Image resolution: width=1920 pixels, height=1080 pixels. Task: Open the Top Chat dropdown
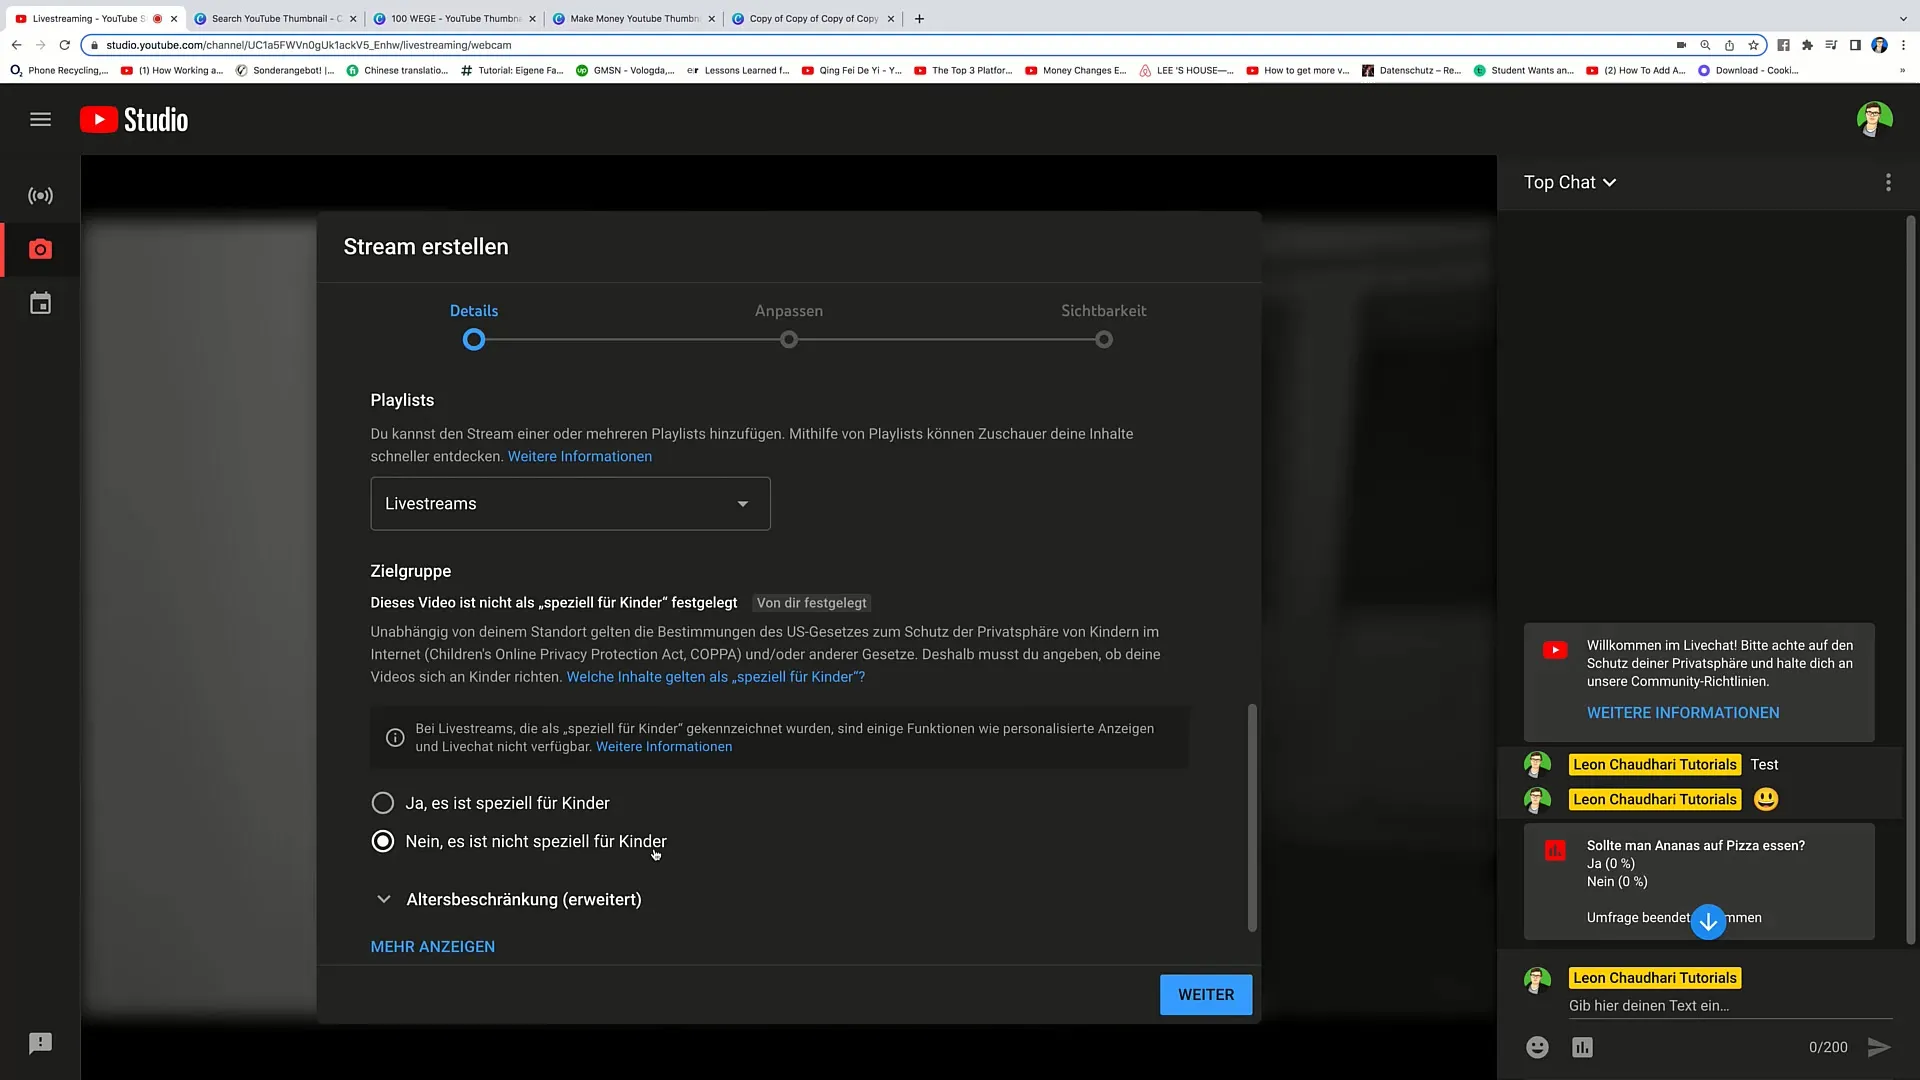pos(1570,182)
